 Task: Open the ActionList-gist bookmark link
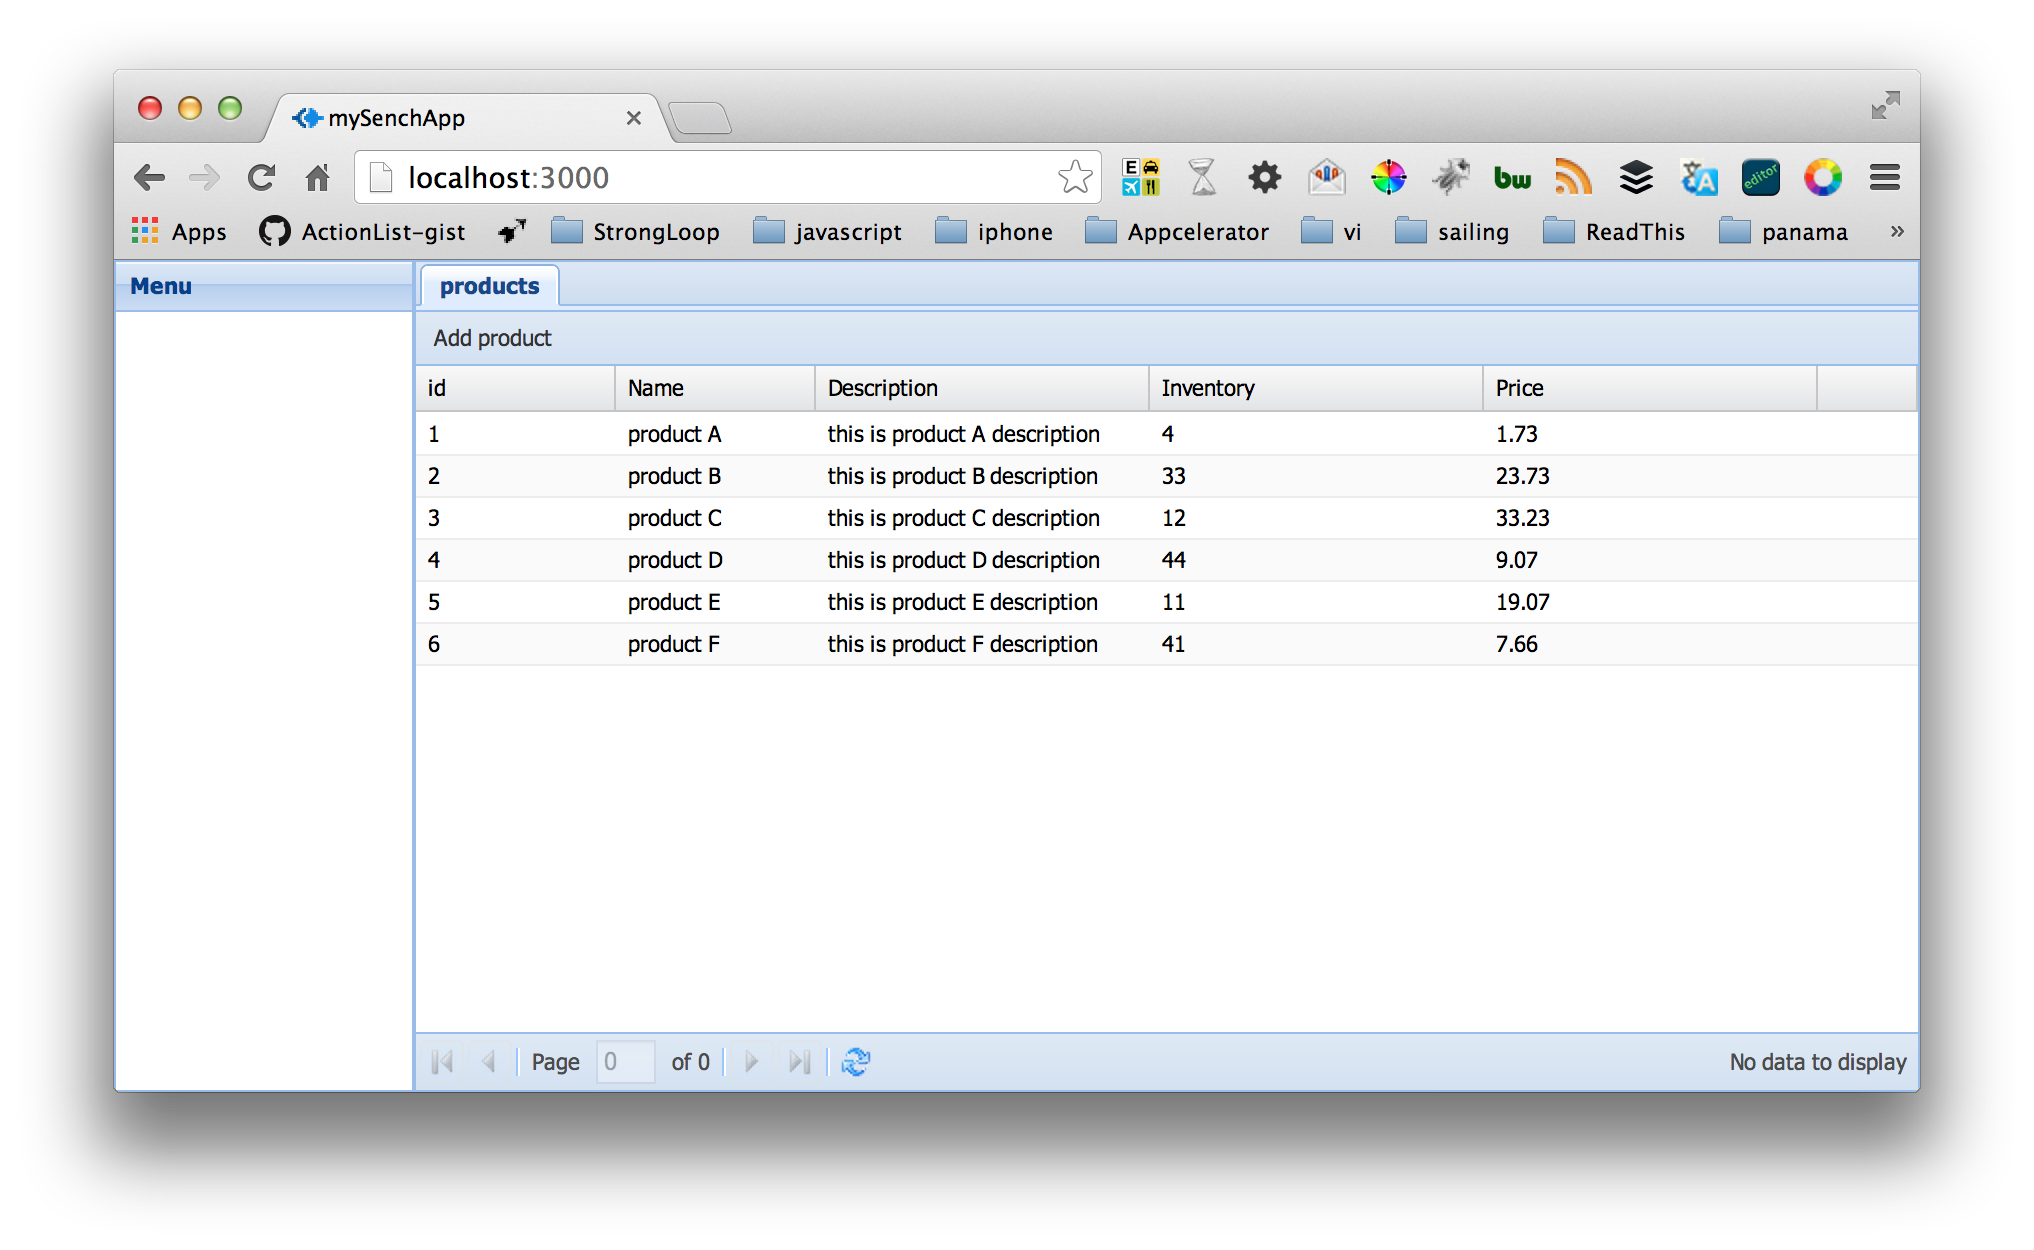(363, 232)
